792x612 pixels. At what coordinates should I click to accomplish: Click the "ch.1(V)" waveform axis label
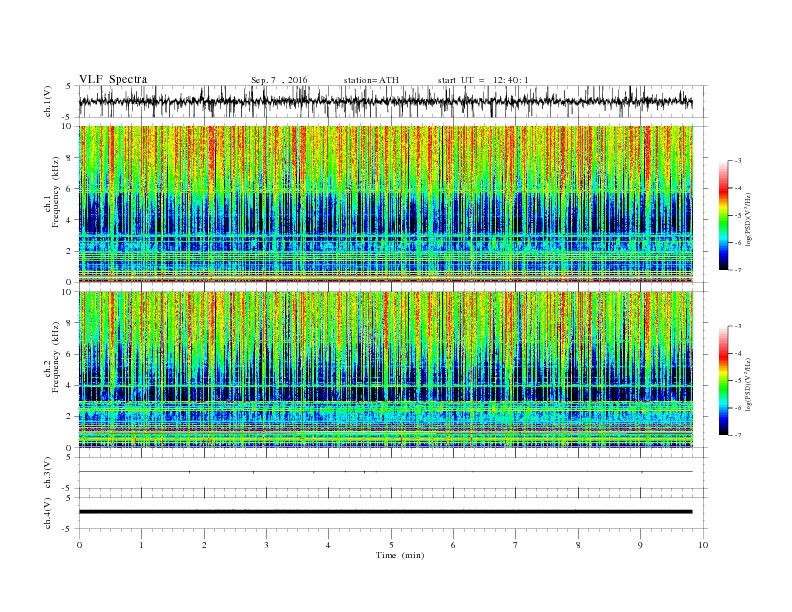pyautogui.click(x=48, y=101)
